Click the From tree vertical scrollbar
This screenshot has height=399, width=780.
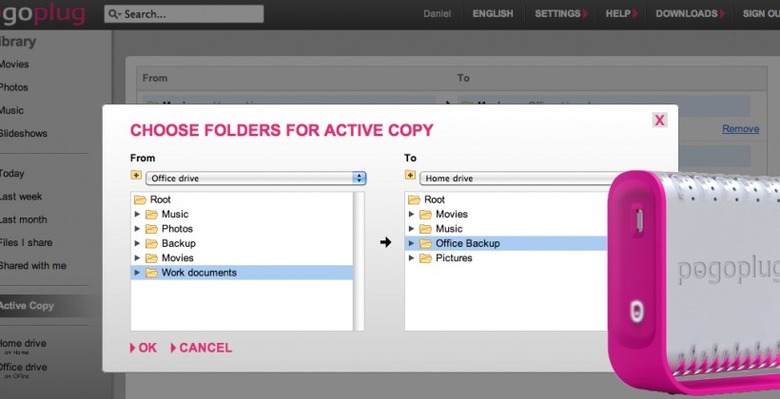pyautogui.click(x=359, y=261)
